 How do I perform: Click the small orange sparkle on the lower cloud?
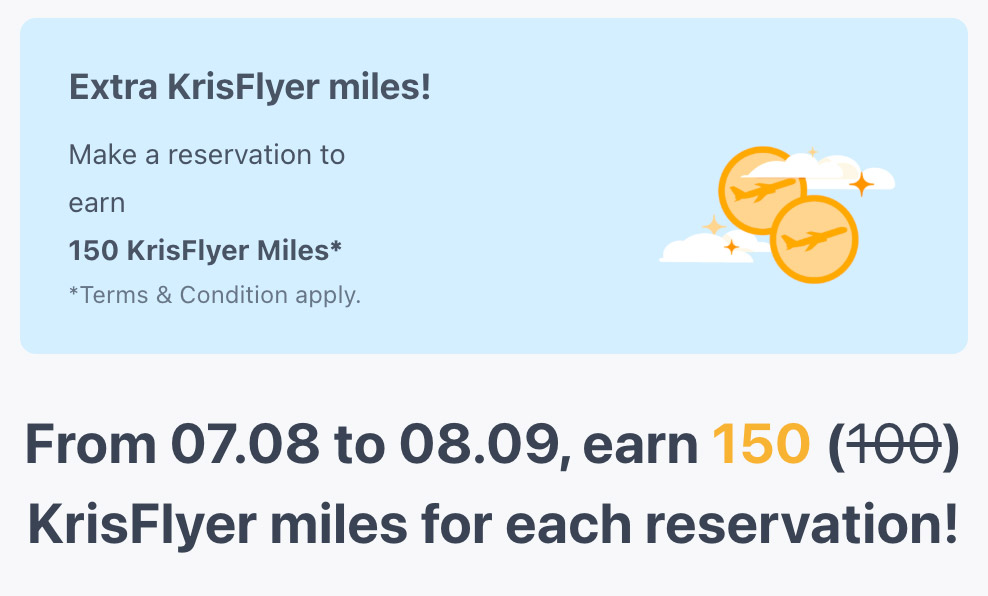(731, 246)
